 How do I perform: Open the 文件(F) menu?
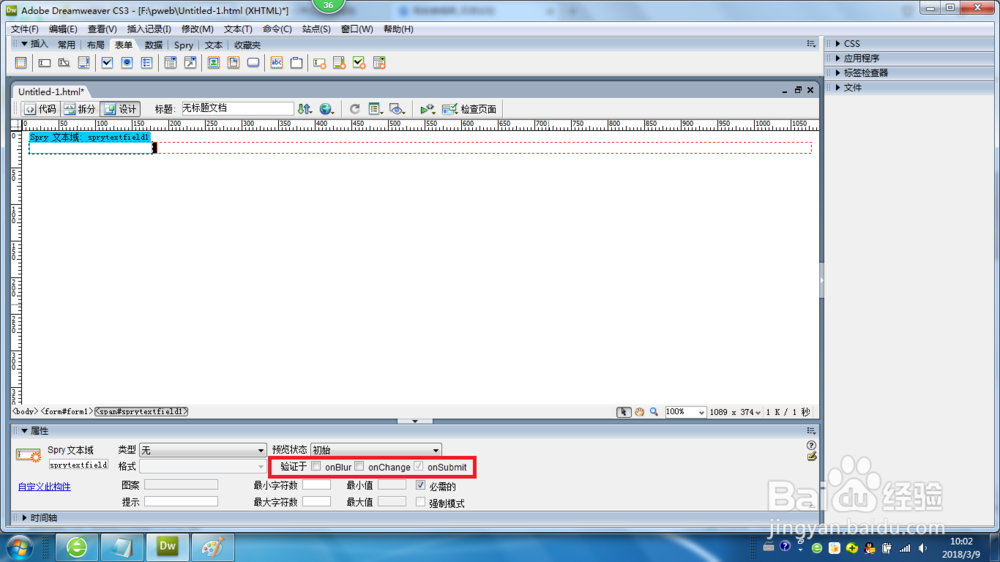[x=24, y=29]
